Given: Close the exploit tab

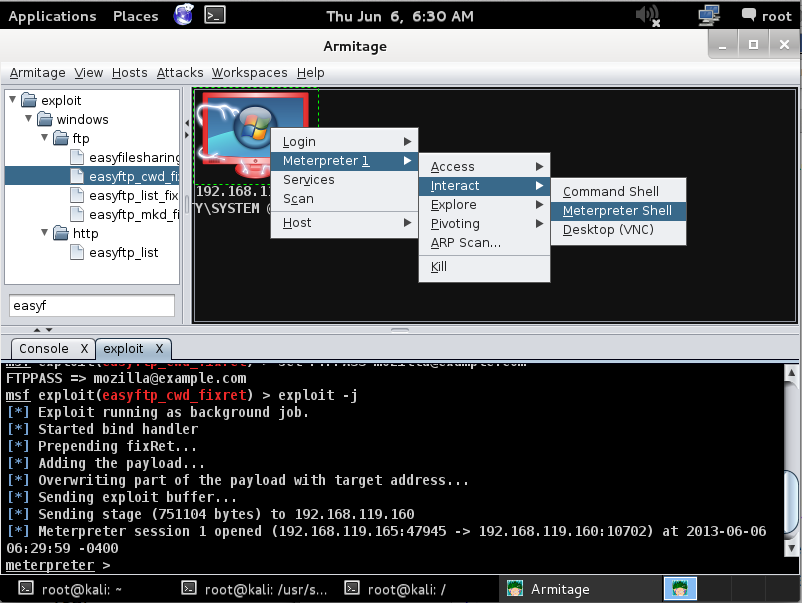Looking at the screenshot, I should 159,348.
